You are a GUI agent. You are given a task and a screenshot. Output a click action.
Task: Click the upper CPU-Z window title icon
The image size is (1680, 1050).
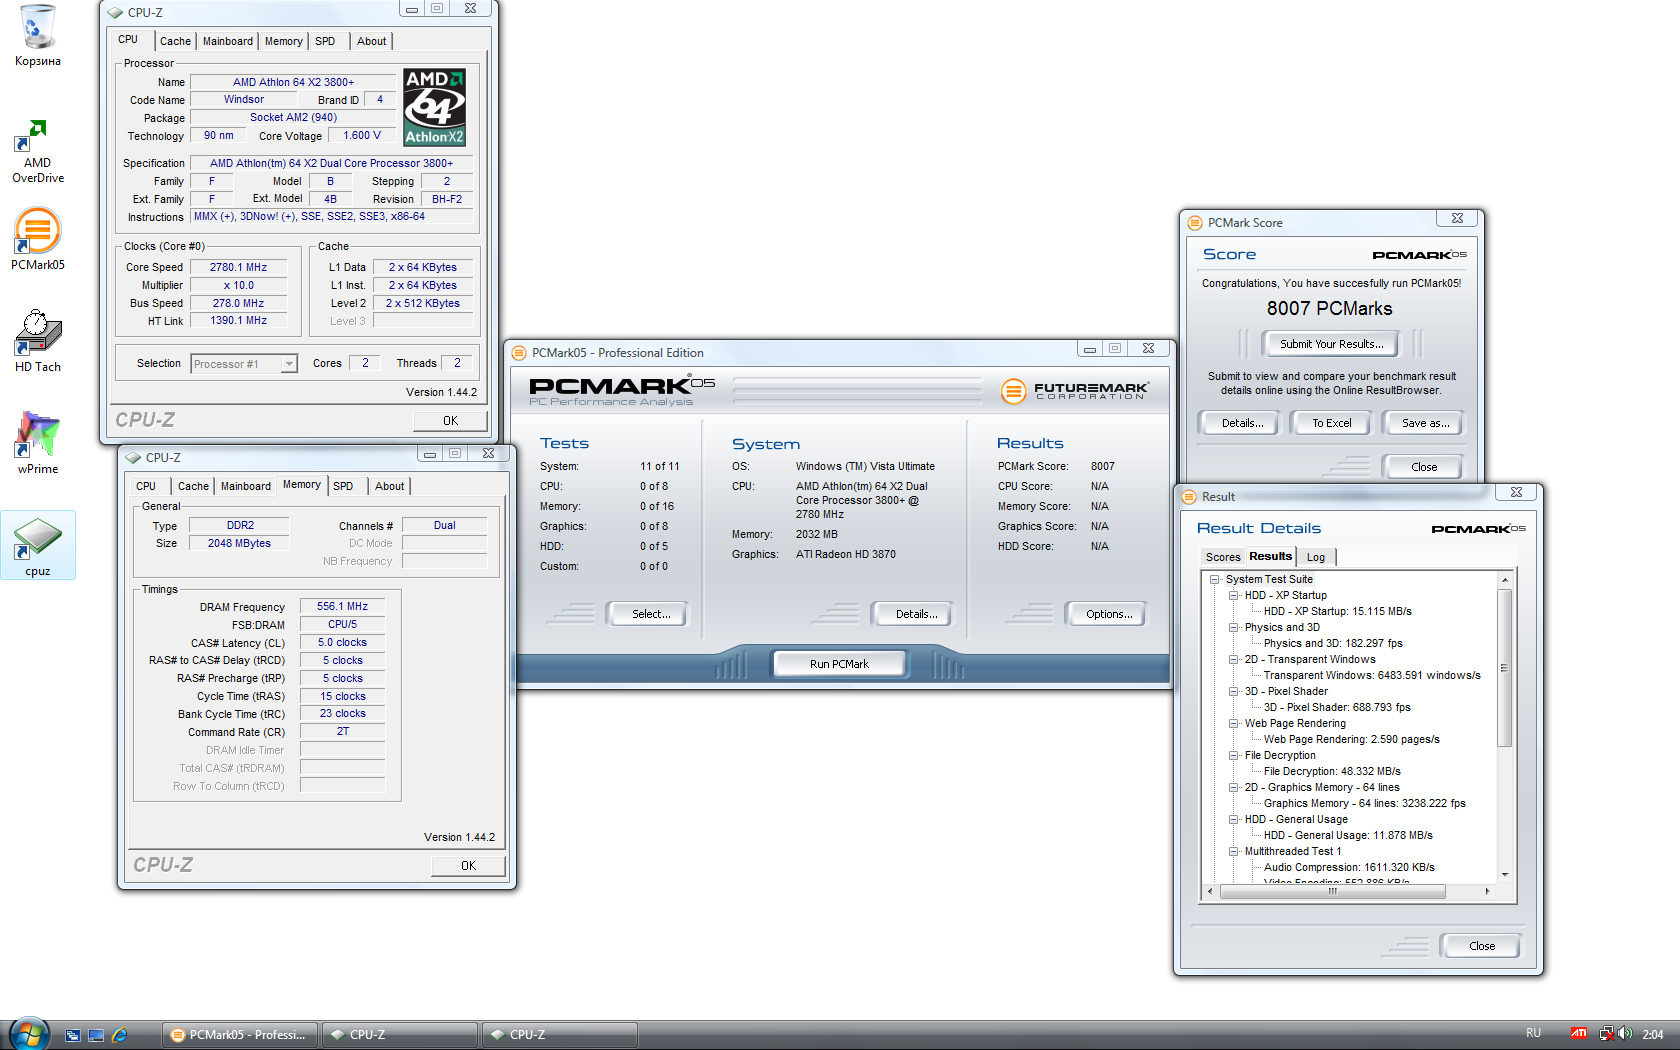115,13
